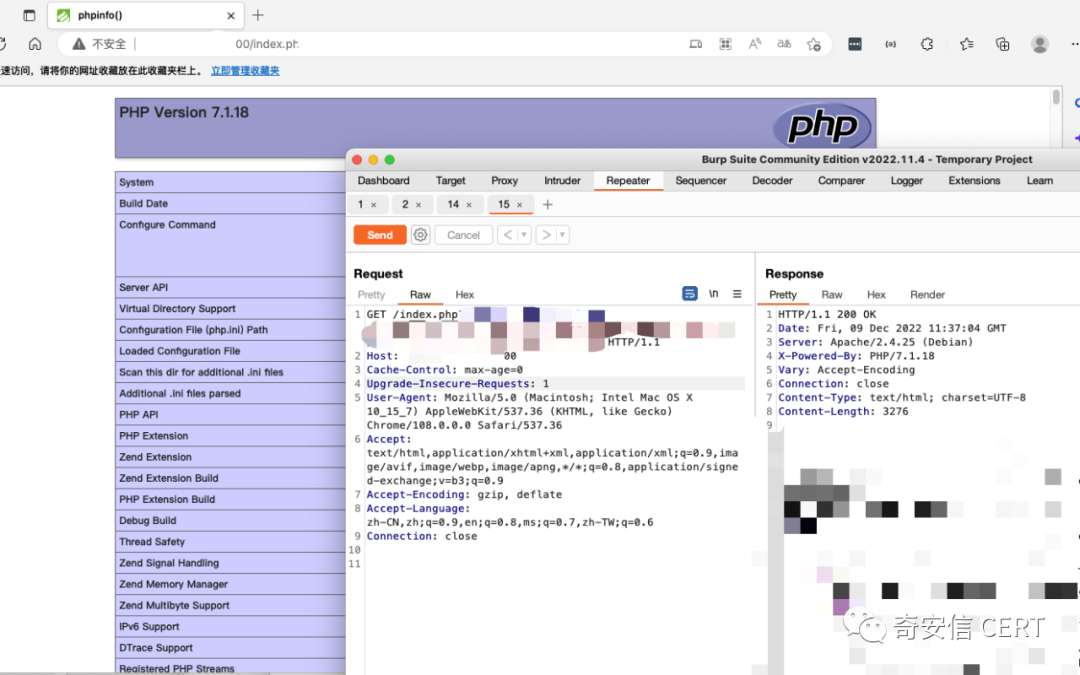Switch Response view to Render
The width and height of the screenshot is (1080, 675).
pyautogui.click(x=927, y=295)
